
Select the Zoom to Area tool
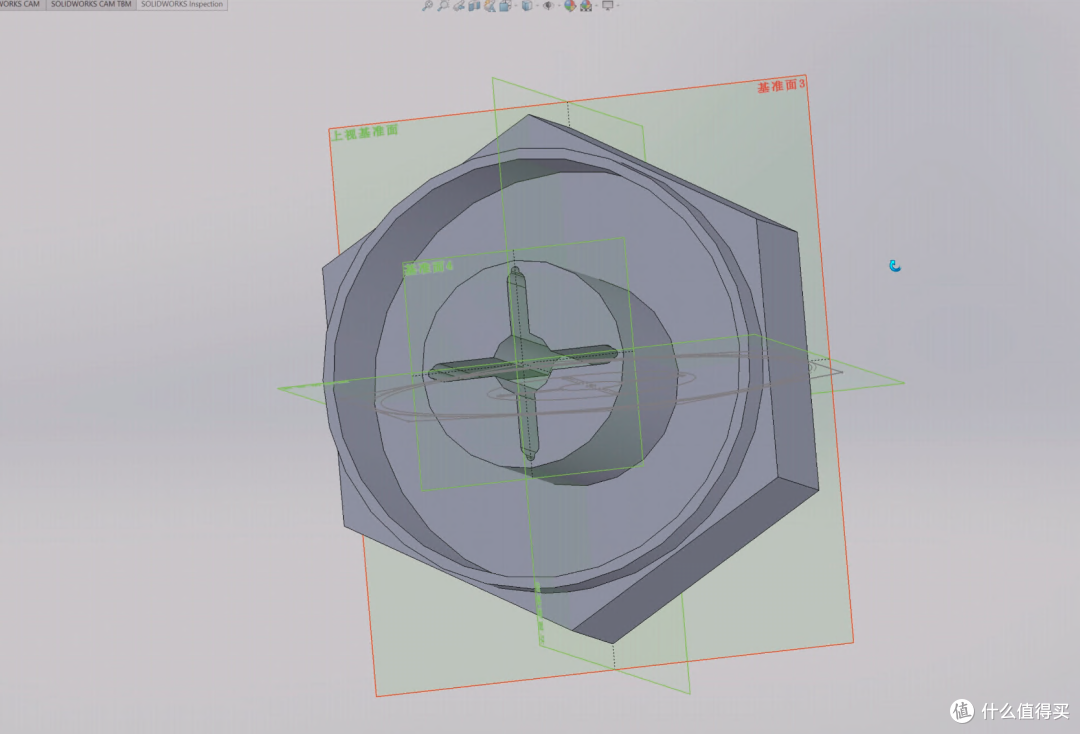pyautogui.click(x=443, y=6)
